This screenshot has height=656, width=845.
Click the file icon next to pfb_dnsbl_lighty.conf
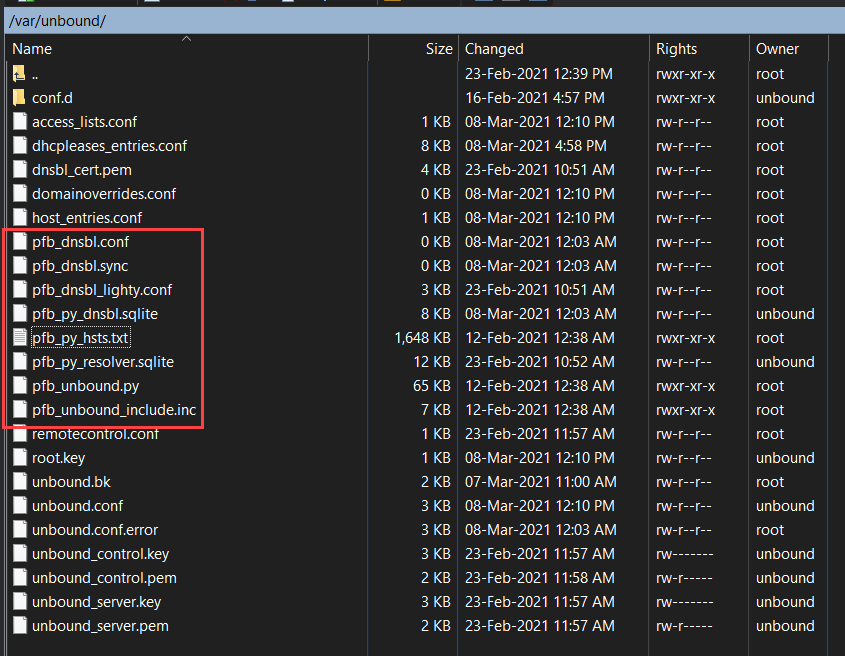[x=20, y=289]
